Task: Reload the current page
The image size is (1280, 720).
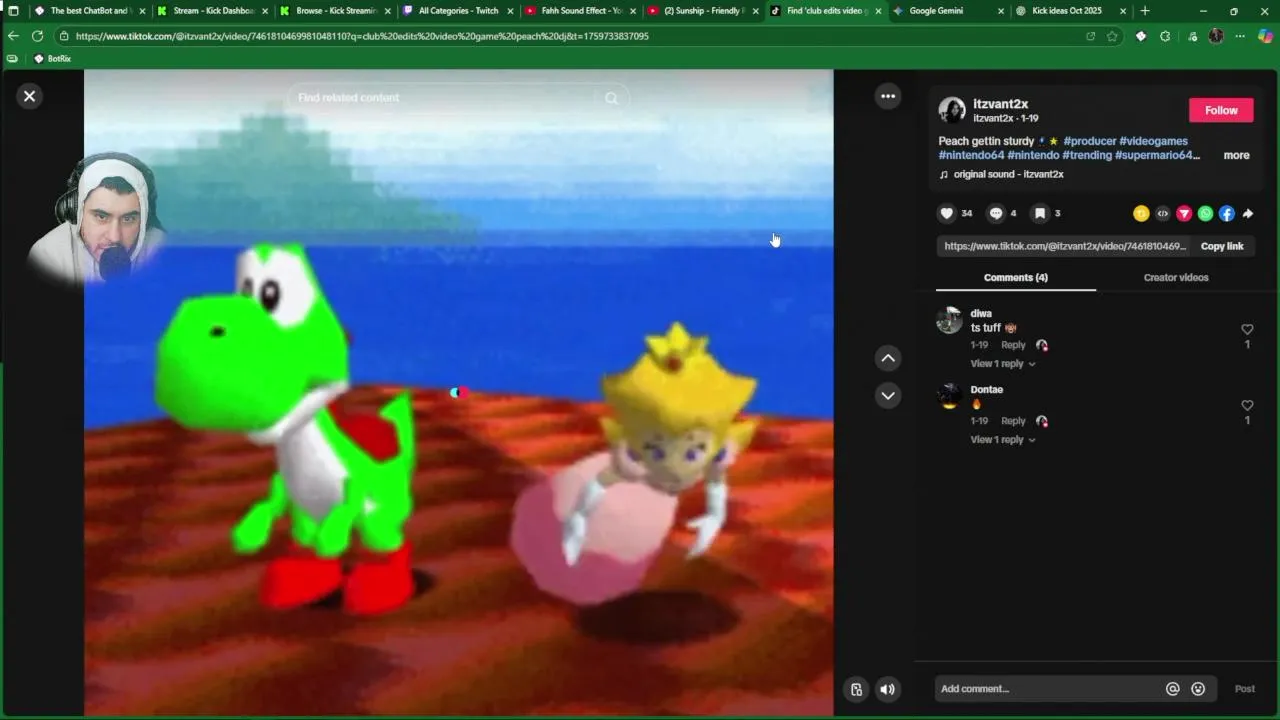Action: [x=37, y=36]
